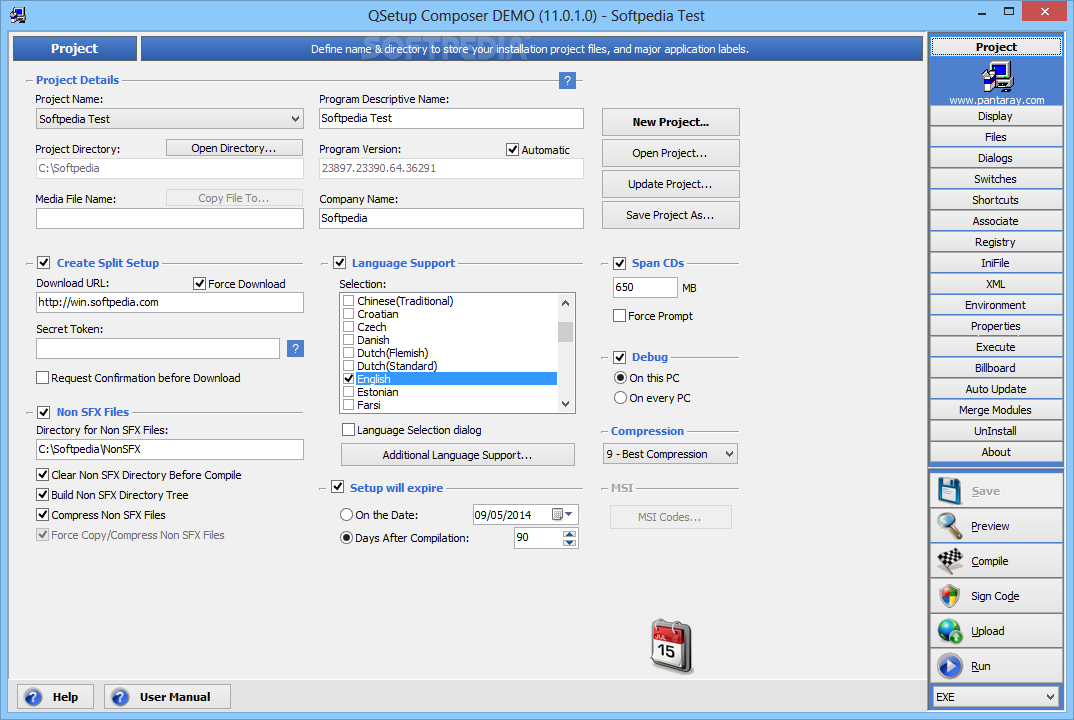1074x720 pixels.
Task: Open Project Details help question icon
Action: point(567,81)
